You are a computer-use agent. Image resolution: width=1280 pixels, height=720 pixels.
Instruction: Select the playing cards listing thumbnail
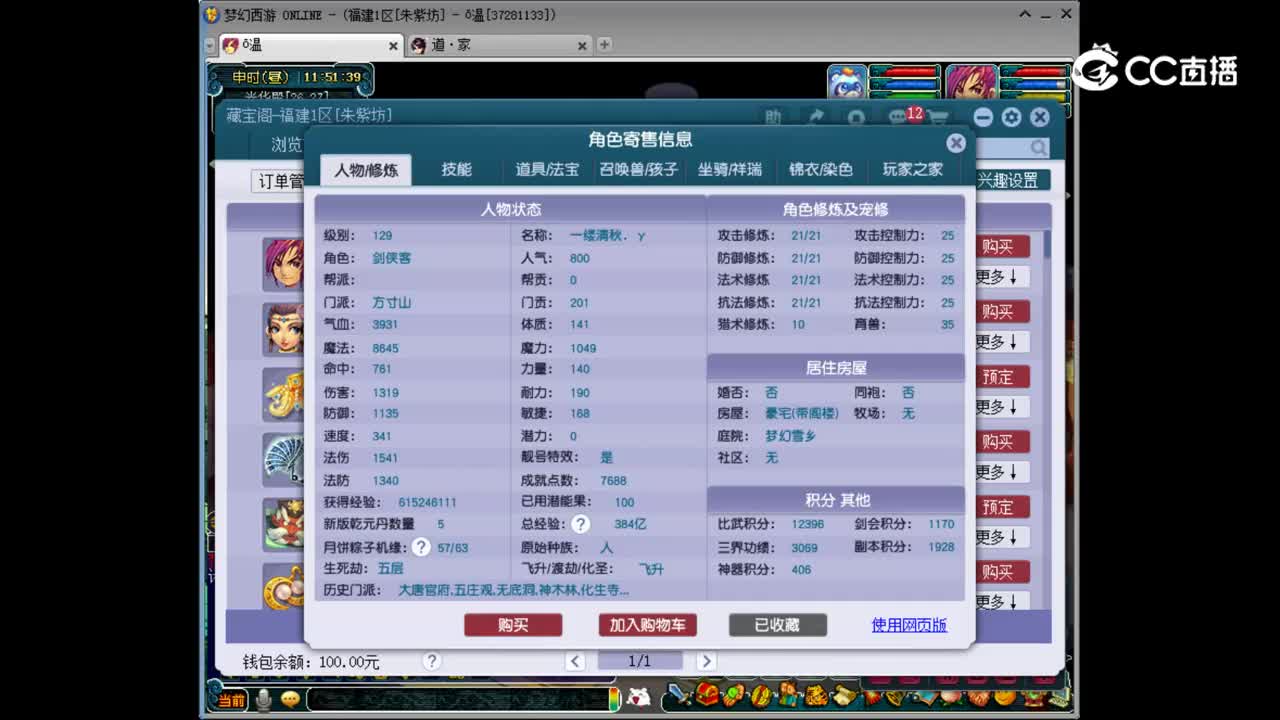point(283,459)
